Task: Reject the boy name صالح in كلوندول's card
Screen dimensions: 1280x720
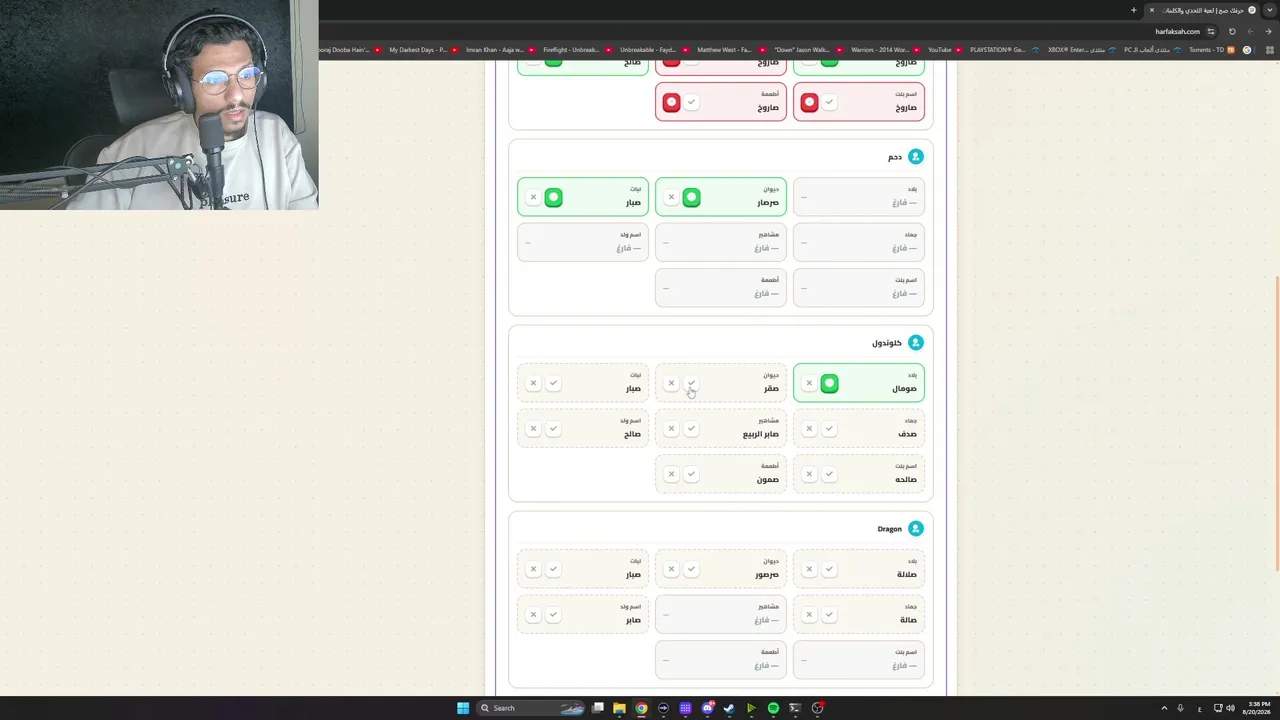Action: [533, 428]
